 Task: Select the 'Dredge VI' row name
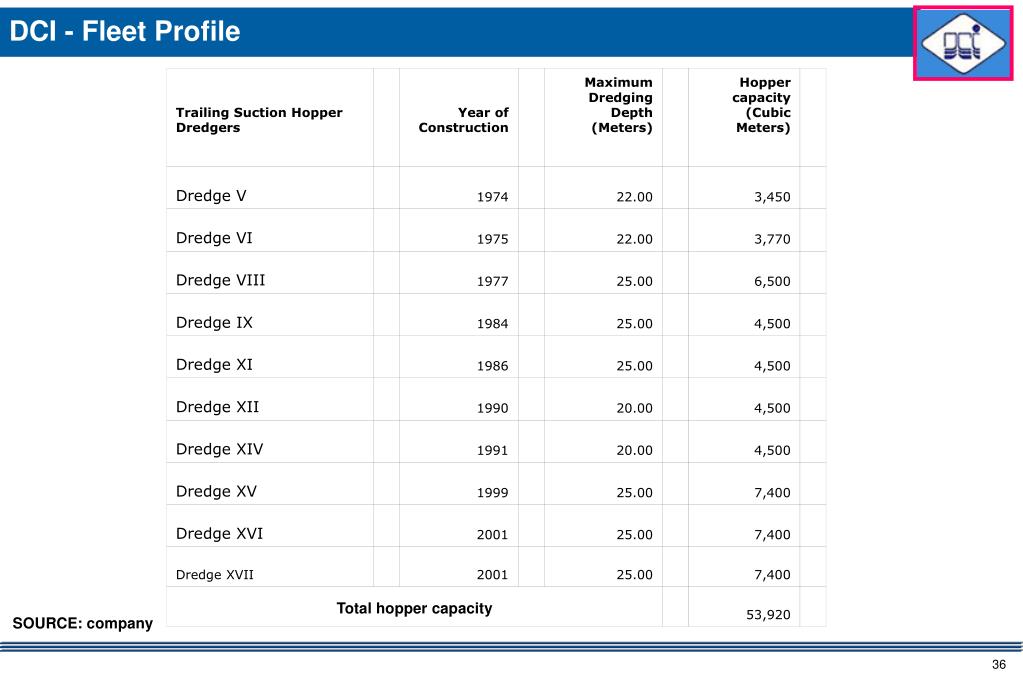click(x=214, y=238)
